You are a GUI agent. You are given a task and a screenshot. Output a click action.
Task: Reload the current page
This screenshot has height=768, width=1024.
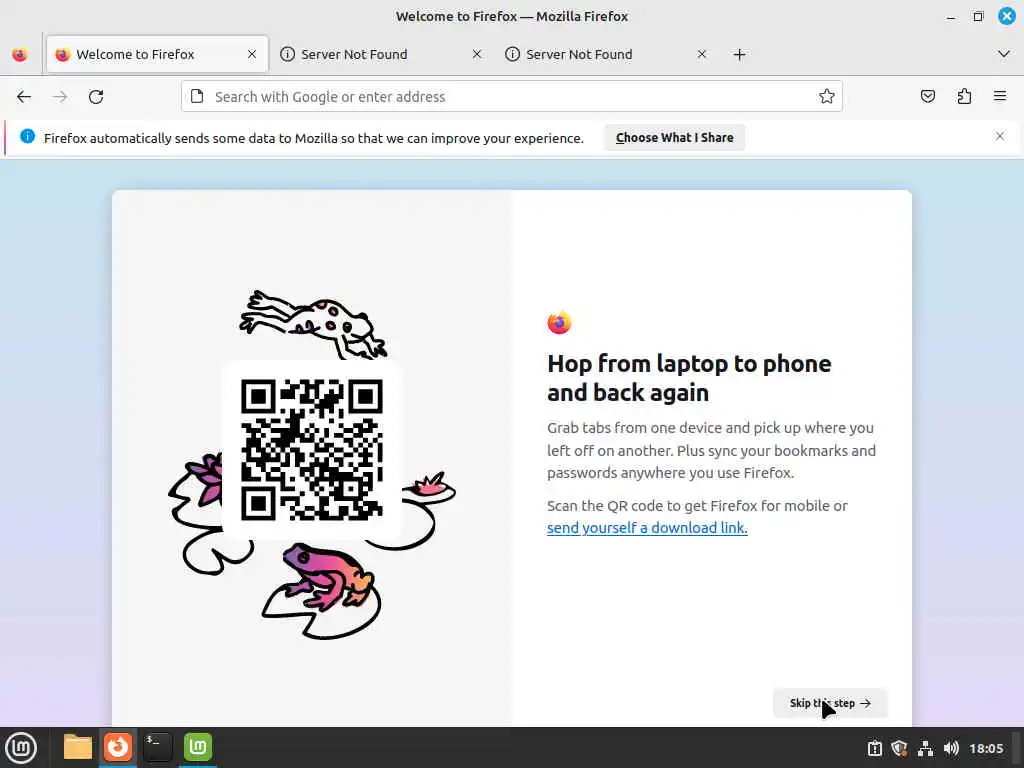(96, 97)
